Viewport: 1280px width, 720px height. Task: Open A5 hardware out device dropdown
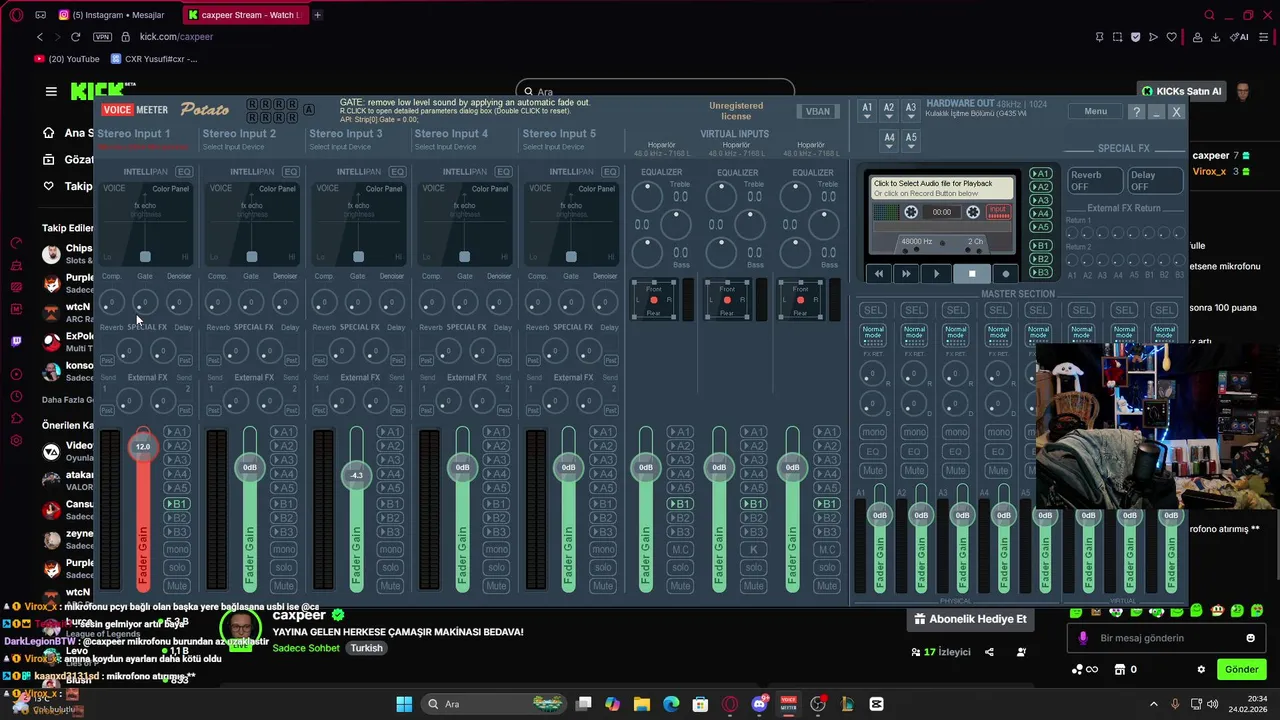coord(911,141)
